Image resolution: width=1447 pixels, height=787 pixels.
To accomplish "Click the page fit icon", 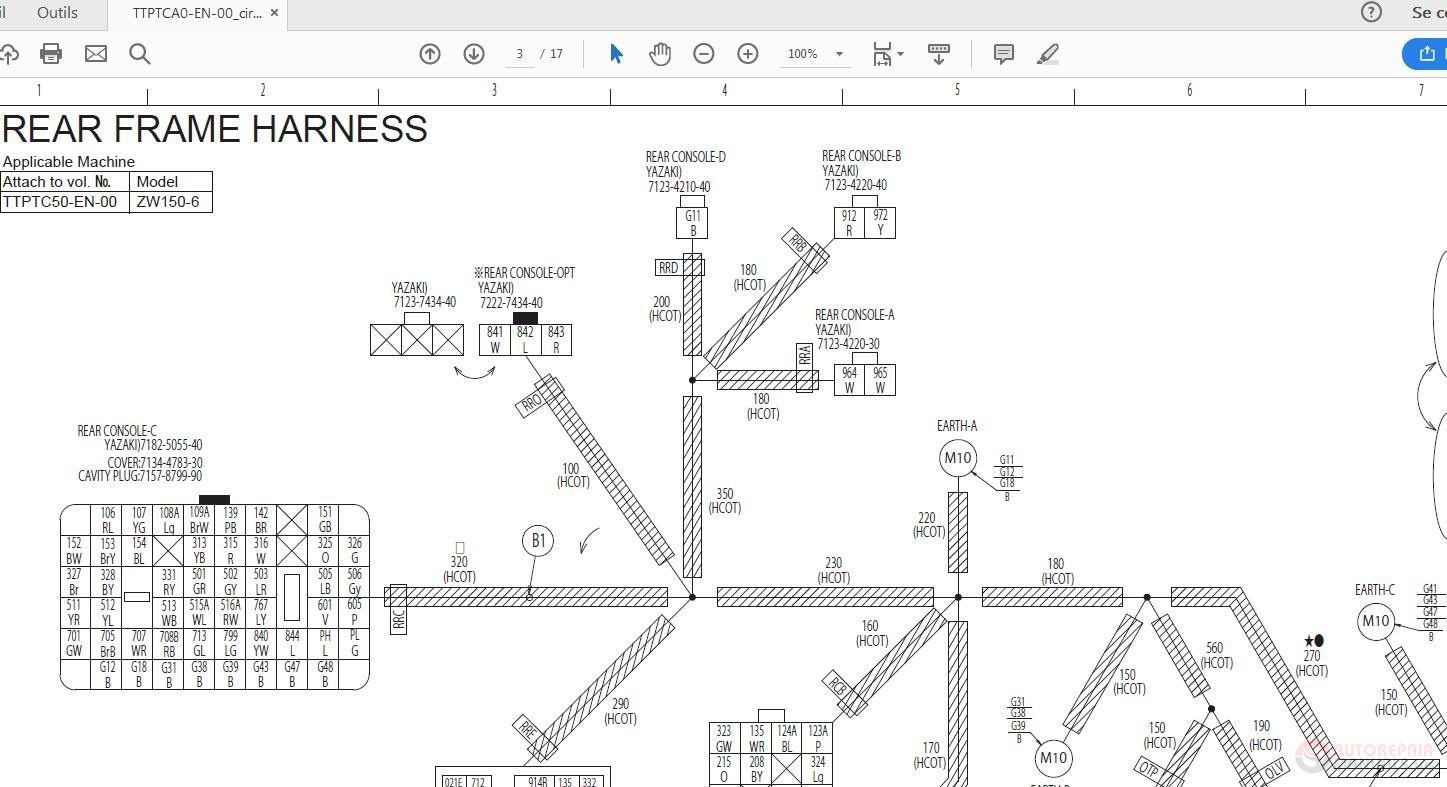I will (881, 54).
